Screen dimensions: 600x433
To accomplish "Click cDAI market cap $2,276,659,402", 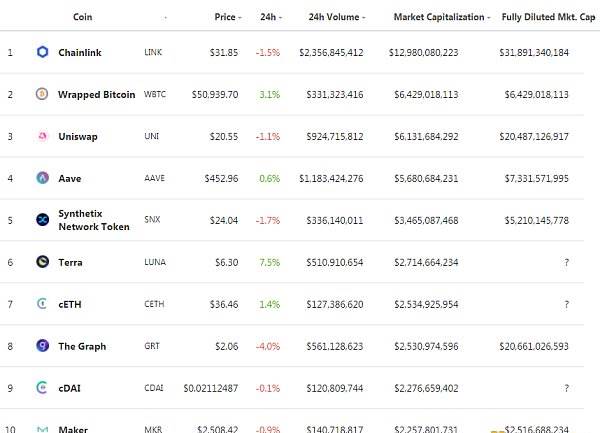I will click(426, 388).
